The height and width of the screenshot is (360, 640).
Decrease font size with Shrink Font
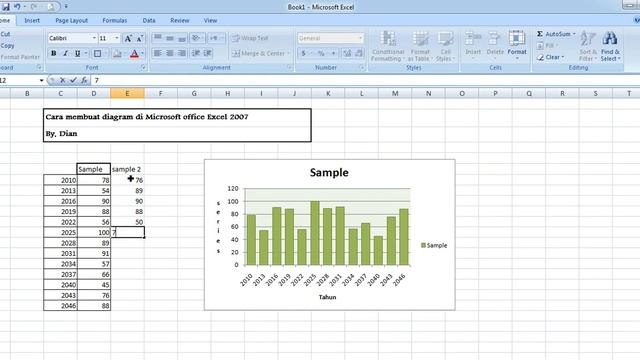[x=140, y=38]
